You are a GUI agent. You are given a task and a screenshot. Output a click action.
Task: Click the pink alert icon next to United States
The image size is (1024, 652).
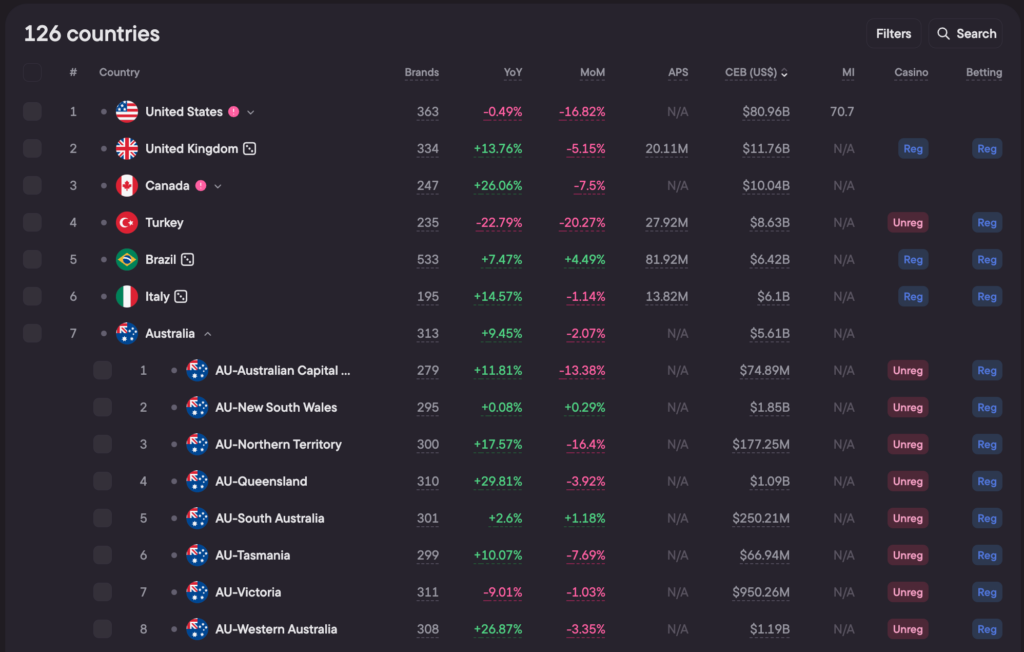(233, 112)
